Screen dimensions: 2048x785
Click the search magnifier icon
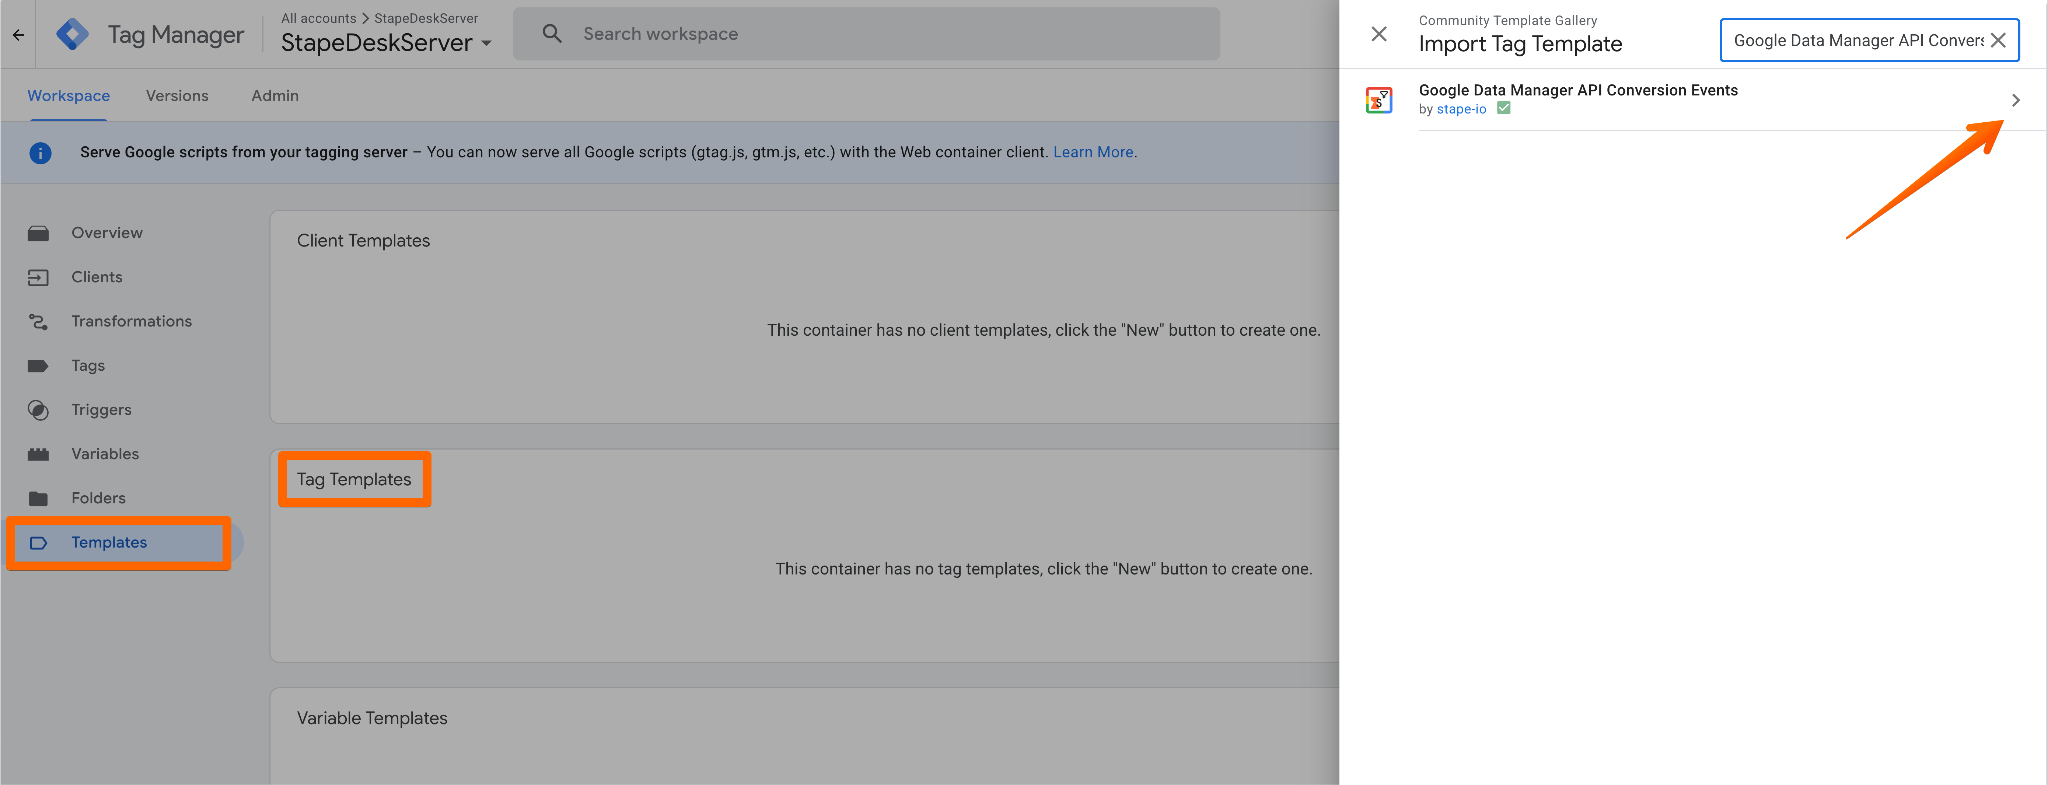(x=552, y=34)
